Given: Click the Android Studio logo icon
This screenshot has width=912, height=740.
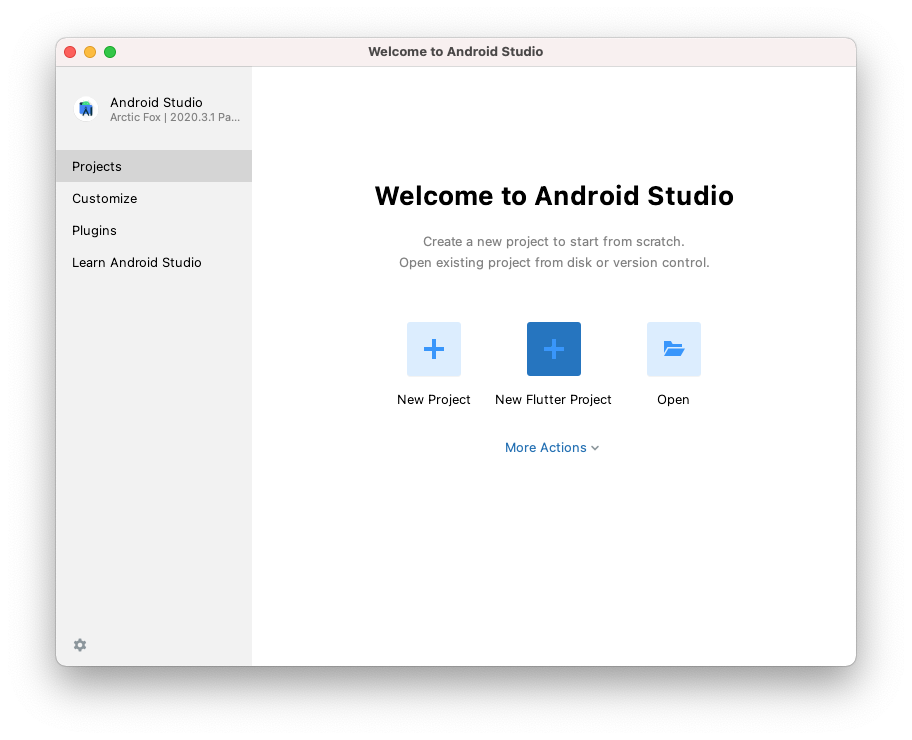Looking at the screenshot, I should [x=86, y=109].
